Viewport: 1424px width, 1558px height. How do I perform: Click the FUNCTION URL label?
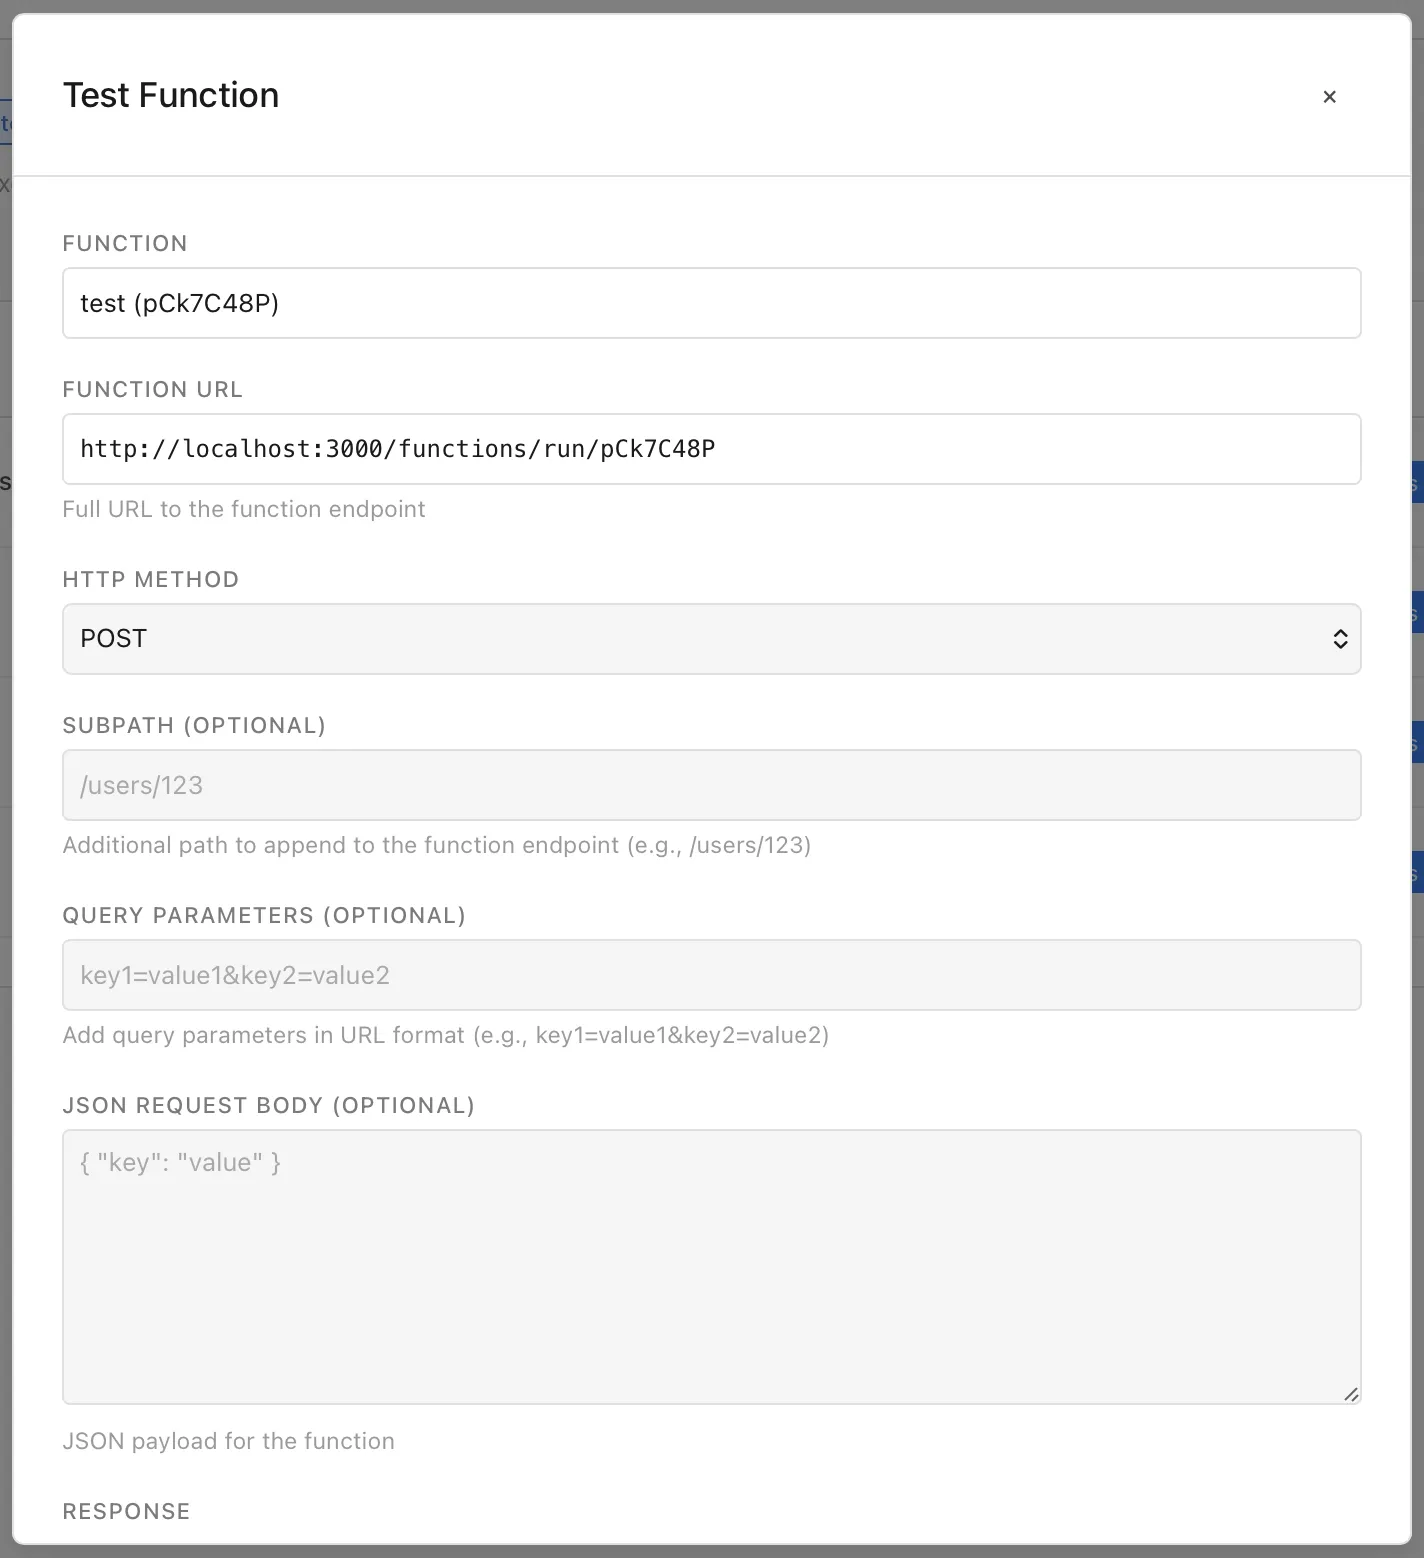[x=153, y=389]
